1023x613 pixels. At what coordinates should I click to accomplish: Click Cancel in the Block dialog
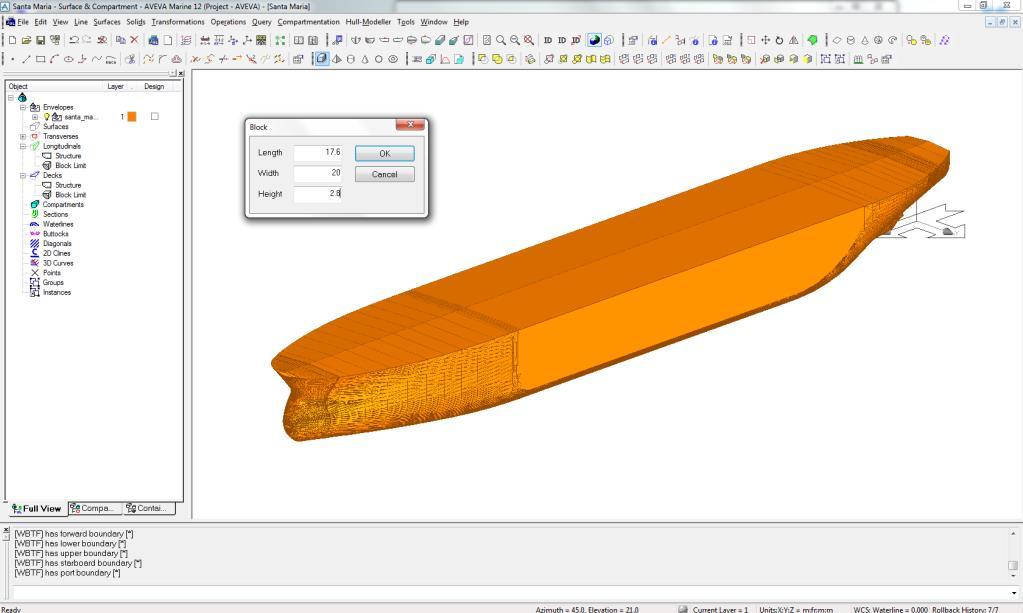pyautogui.click(x=384, y=175)
